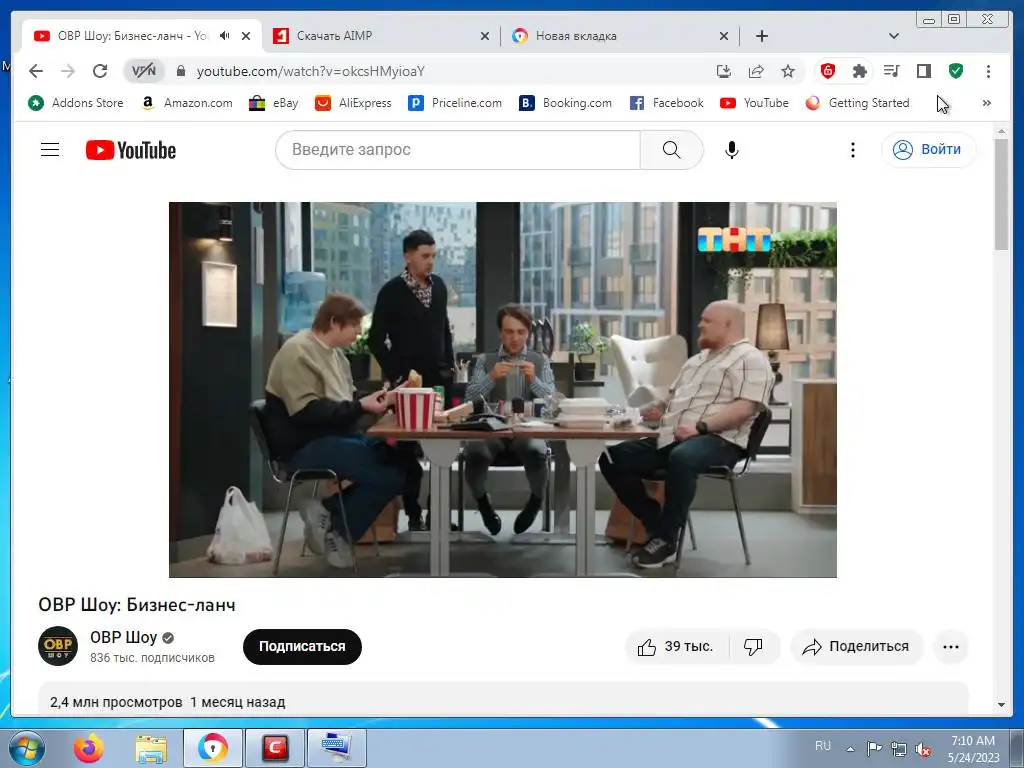The width and height of the screenshot is (1024, 768).
Task: Bookmark this page with the star icon
Action: tap(788, 71)
